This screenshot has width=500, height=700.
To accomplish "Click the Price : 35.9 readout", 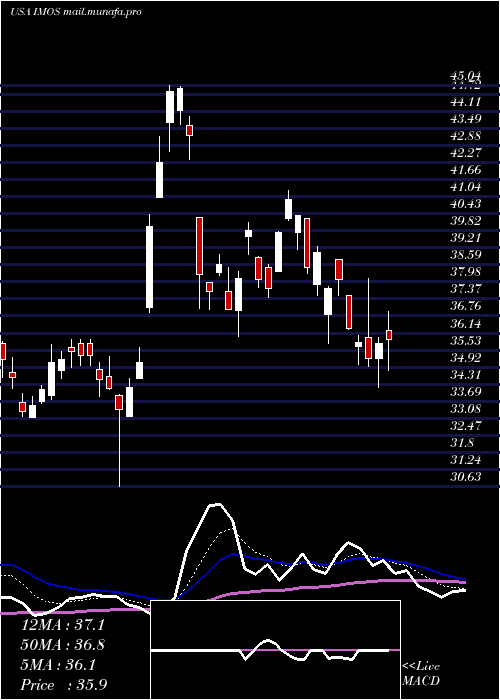I will 64,685.
